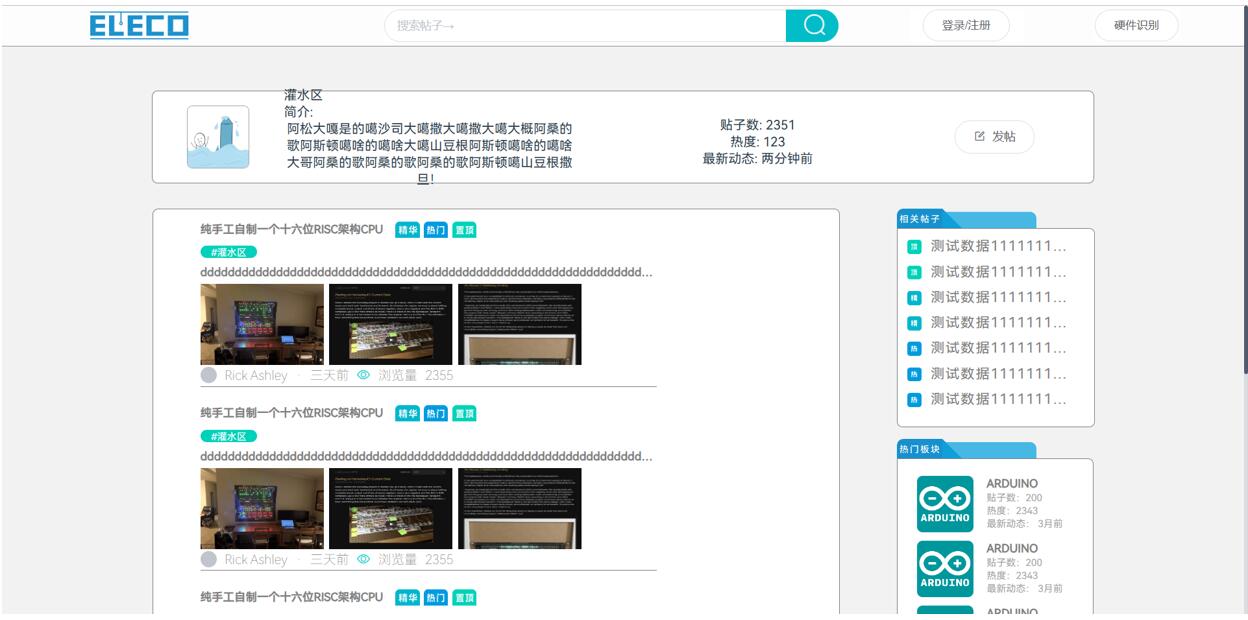
Task: Click the Rick Ashley name under second post
Action: point(256,560)
